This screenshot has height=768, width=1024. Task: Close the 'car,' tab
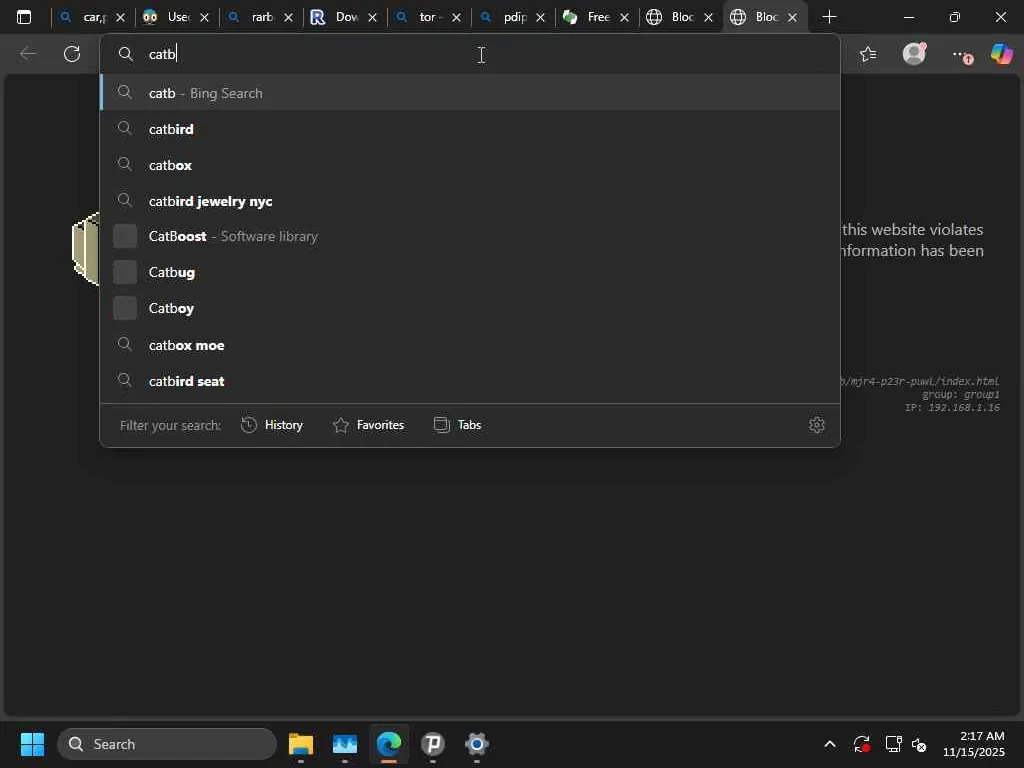pyautogui.click(x=120, y=18)
